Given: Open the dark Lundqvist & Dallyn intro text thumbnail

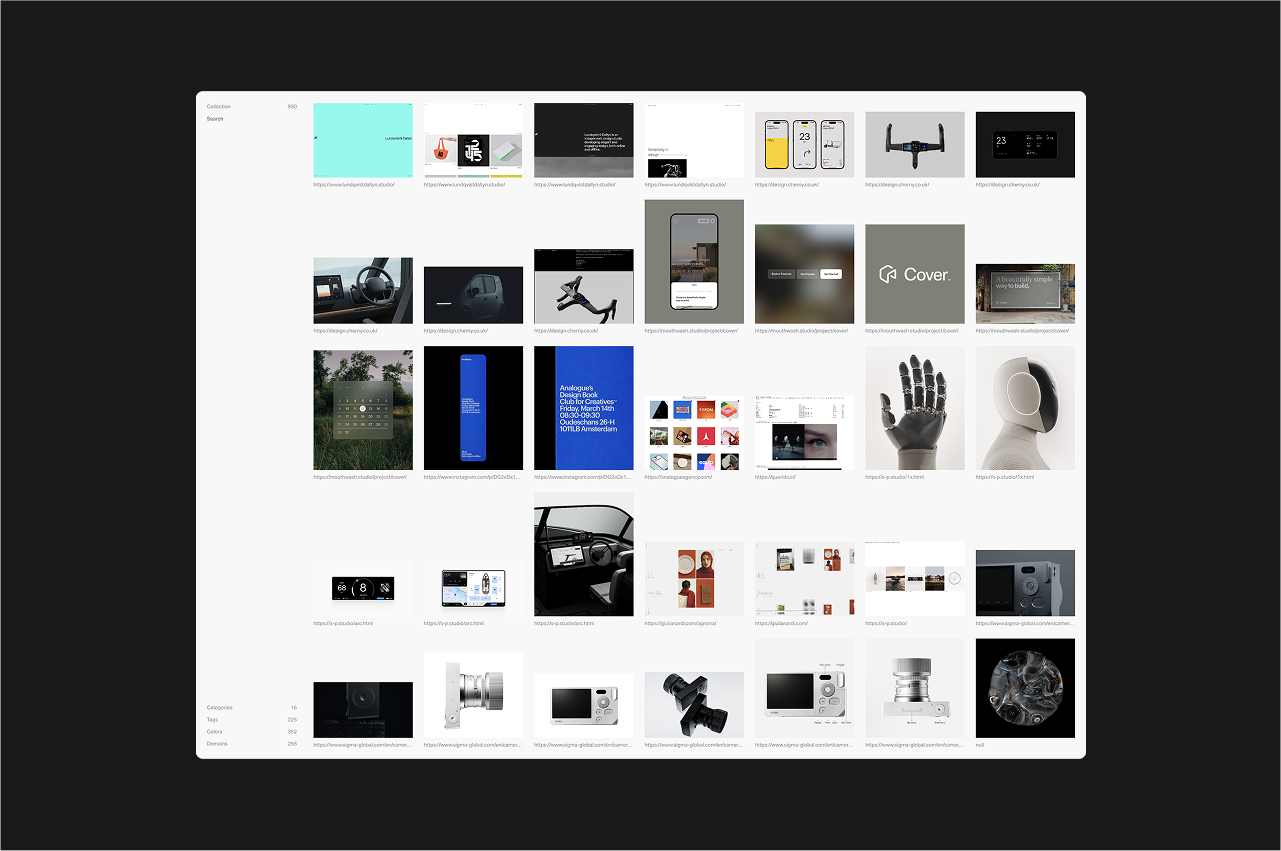Looking at the screenshot, I should tap(584, 140).
